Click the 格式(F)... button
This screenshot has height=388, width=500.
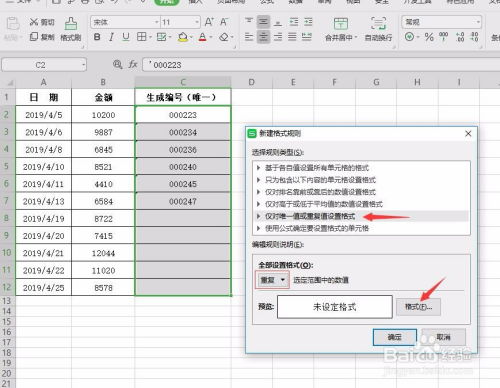coord(418,307)
